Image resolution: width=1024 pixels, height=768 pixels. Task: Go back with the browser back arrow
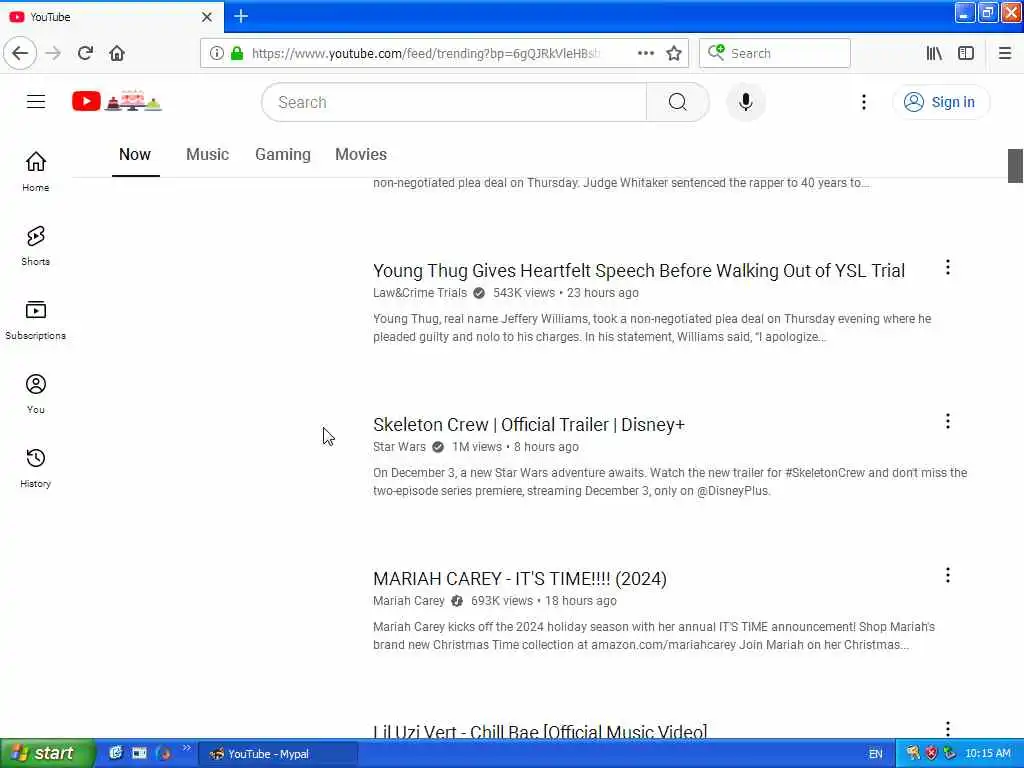[20, 53]
